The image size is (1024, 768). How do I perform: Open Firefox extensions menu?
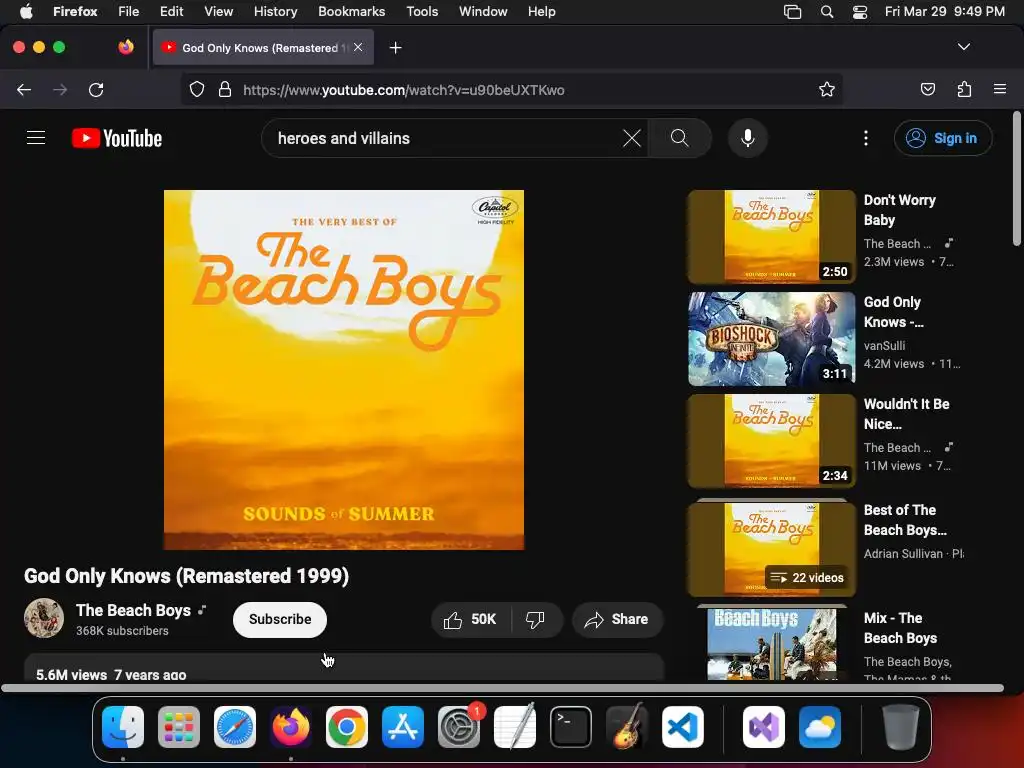965,89
